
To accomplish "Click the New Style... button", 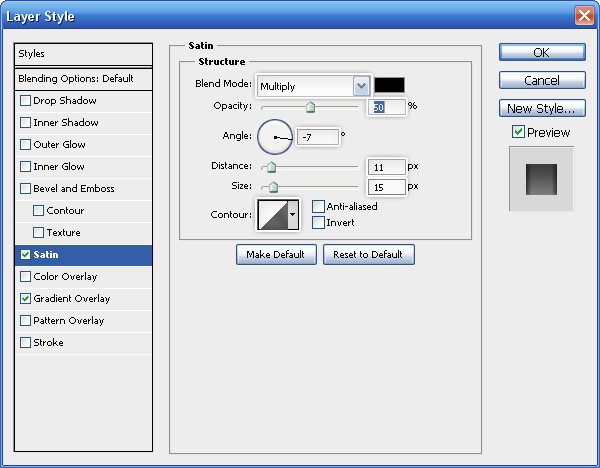I will tap(541, 108).
